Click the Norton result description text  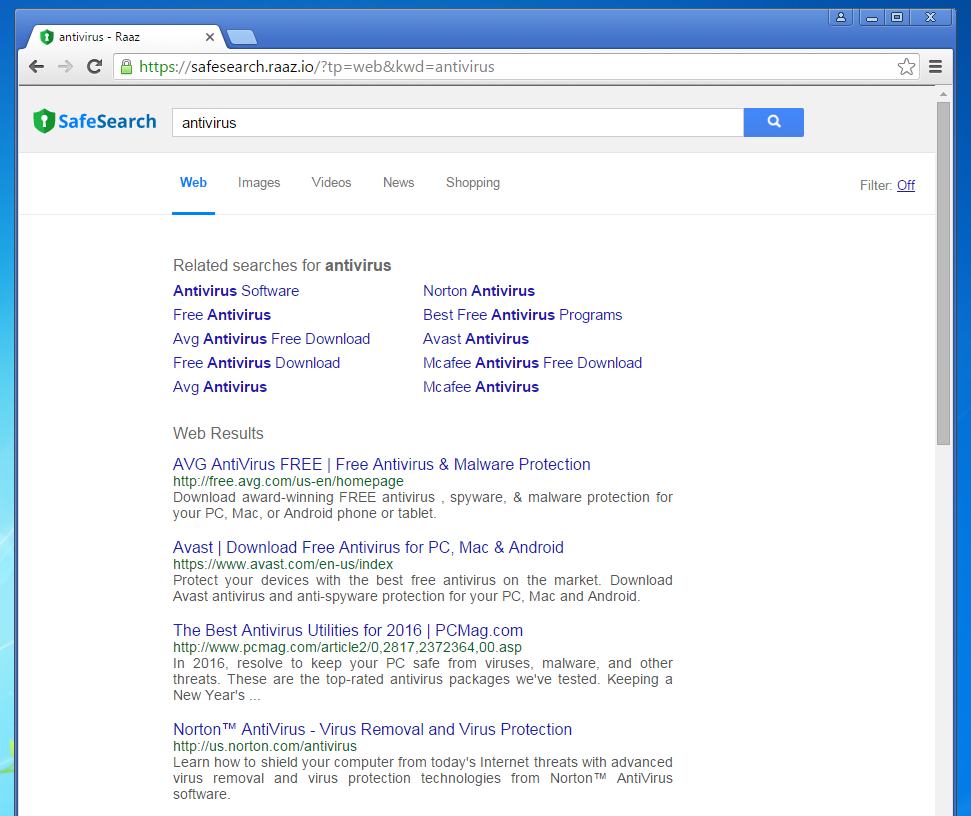click(423, 778)
